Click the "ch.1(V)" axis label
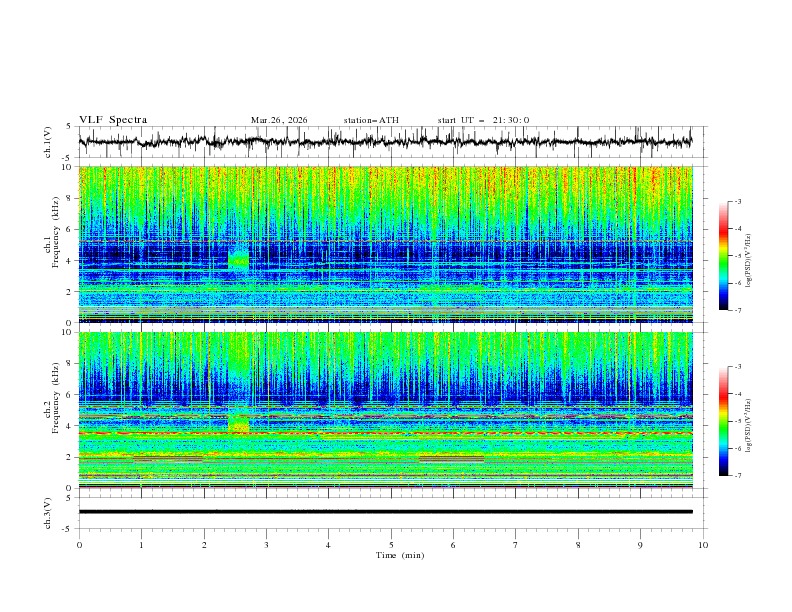This screenshot has height=612, width=792. 48,142
